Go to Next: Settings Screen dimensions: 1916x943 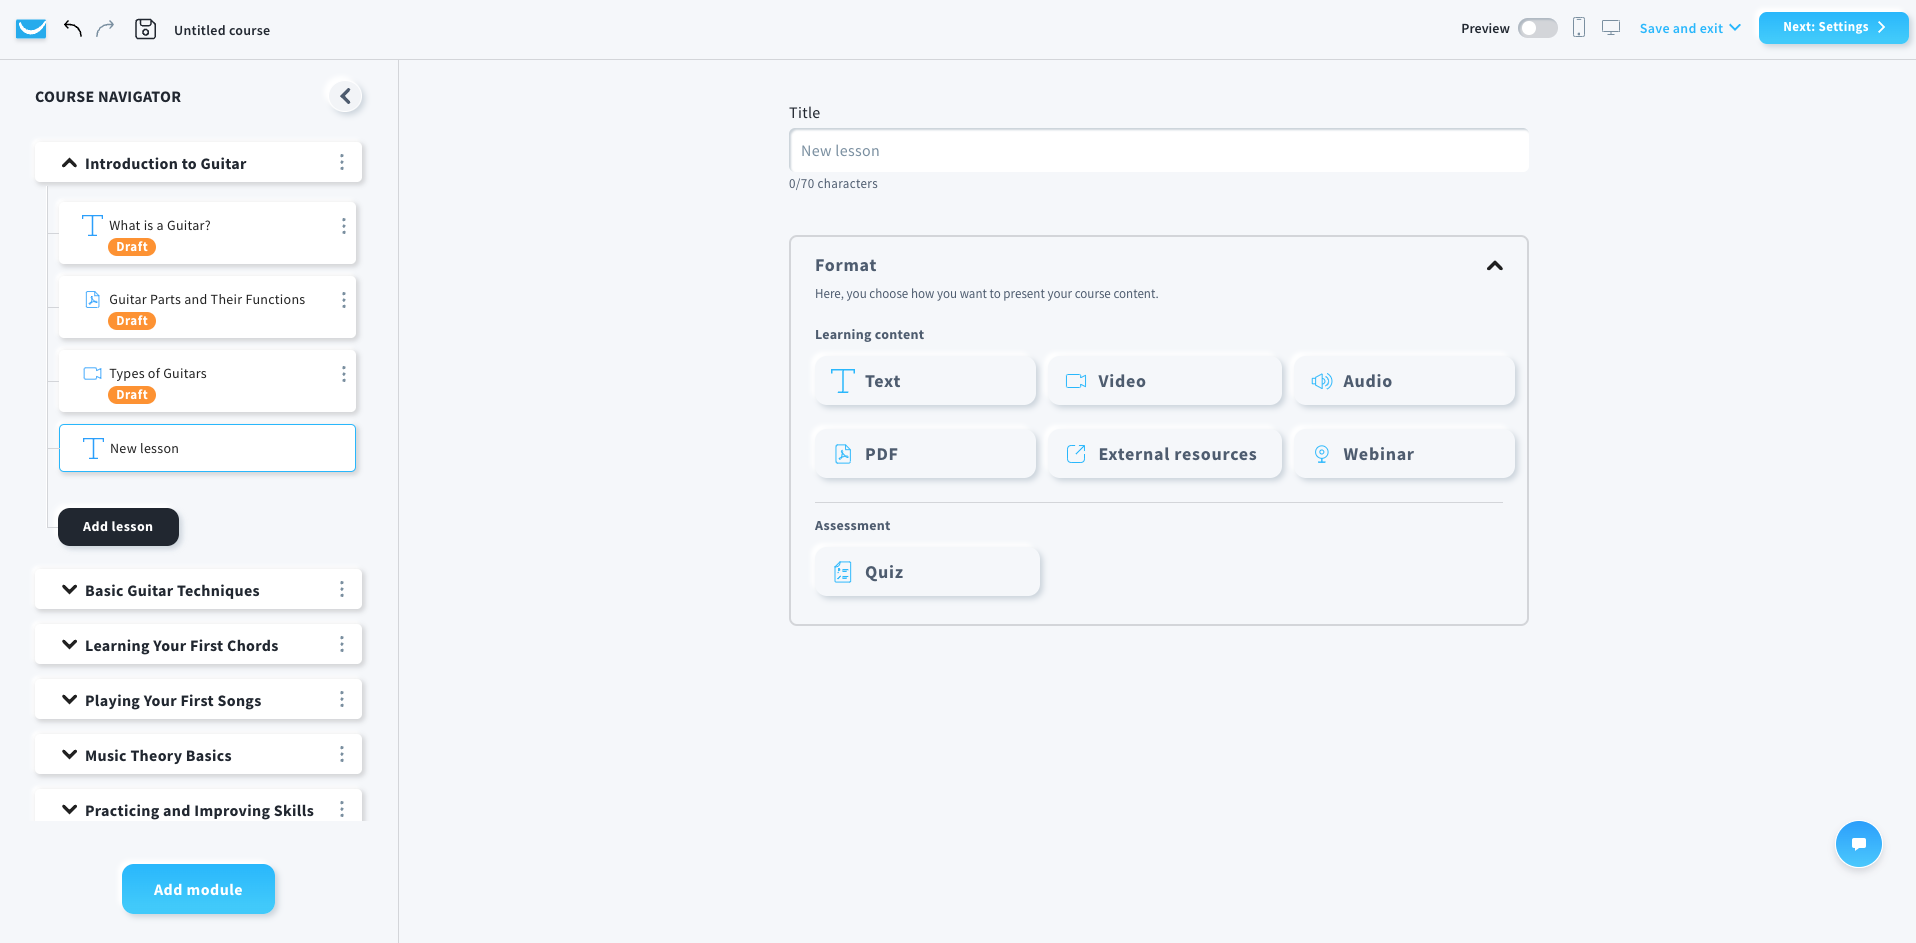click(1833, 27)
